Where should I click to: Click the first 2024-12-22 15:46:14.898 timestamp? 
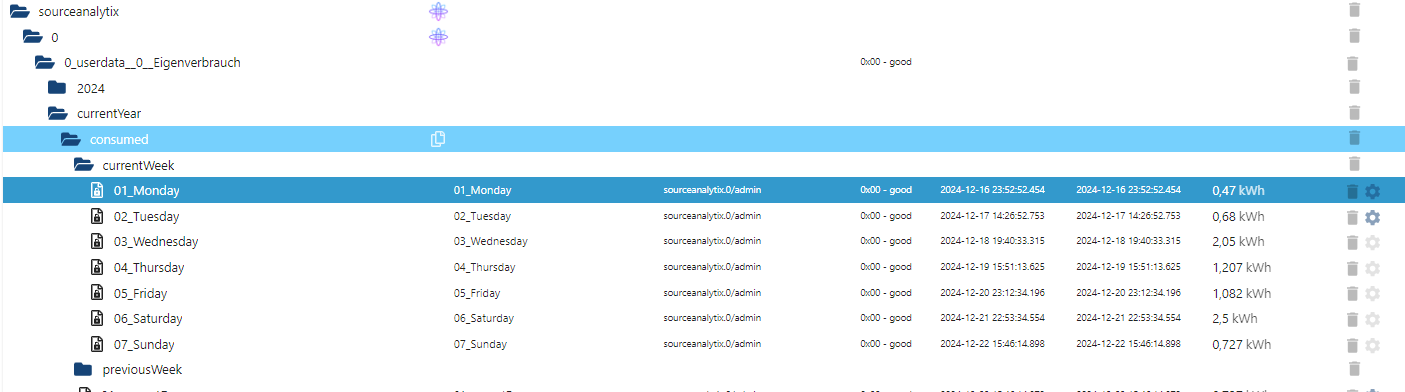point(992,345)
